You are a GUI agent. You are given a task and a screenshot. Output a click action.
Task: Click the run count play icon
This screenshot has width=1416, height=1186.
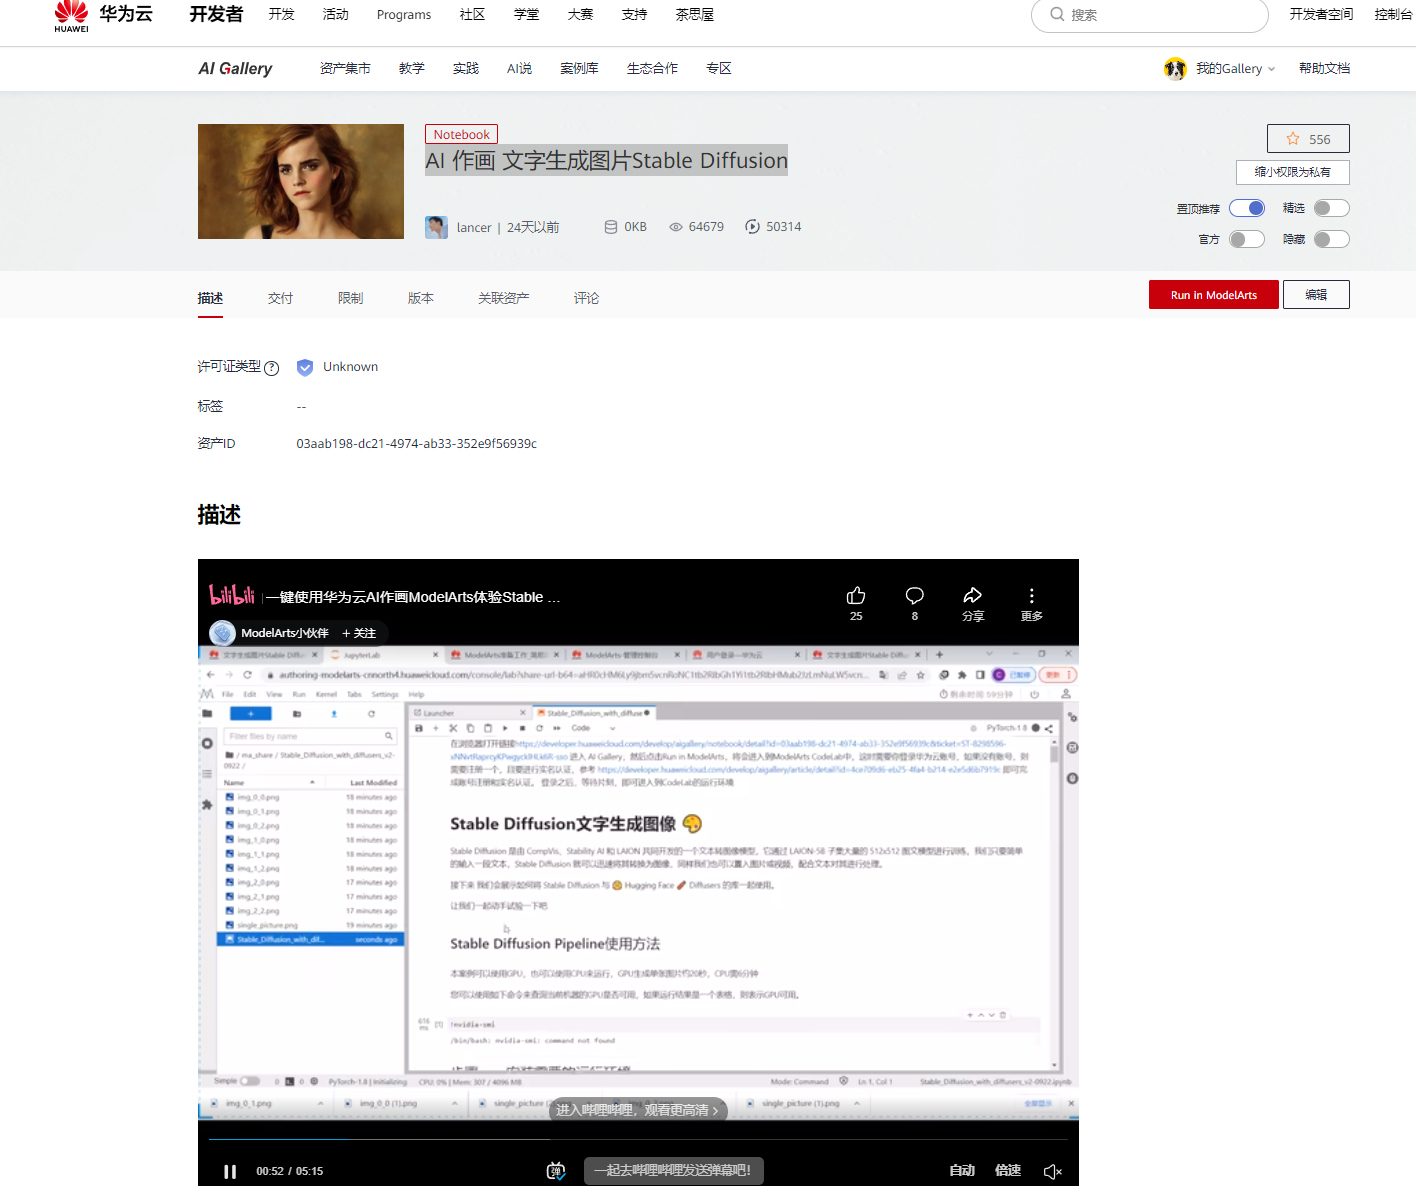pyautogui.click(x=752, y=227)
